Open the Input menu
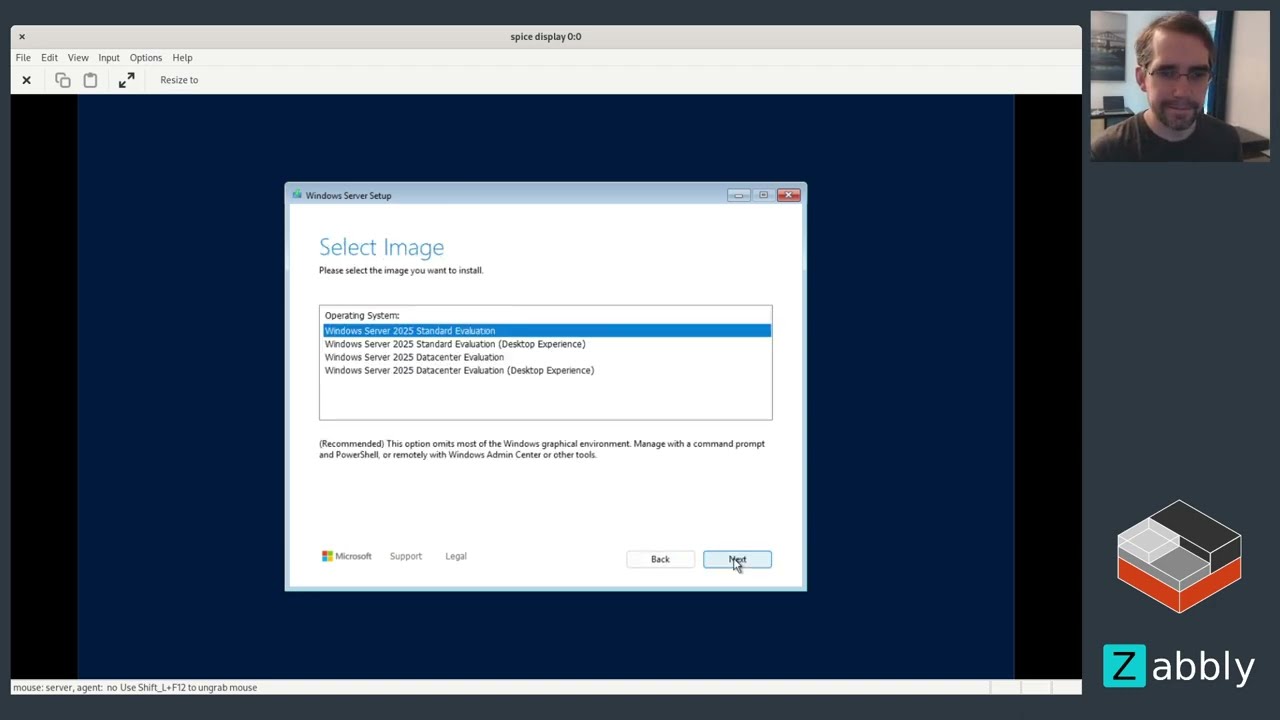 tap(109, 58)
